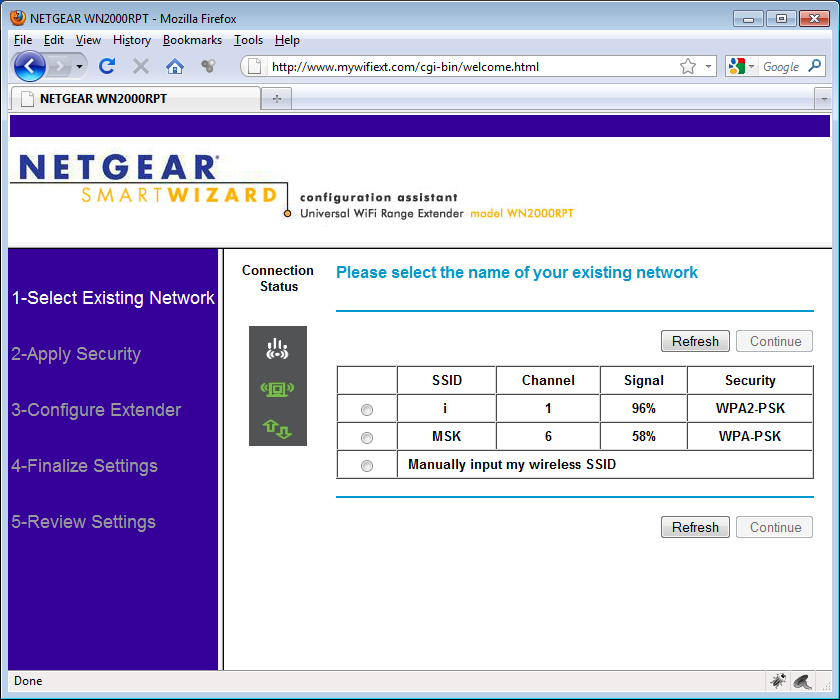The image size is (840, 700).
Task: Click the bug icon in the status bar
Action: coord(778,681)
